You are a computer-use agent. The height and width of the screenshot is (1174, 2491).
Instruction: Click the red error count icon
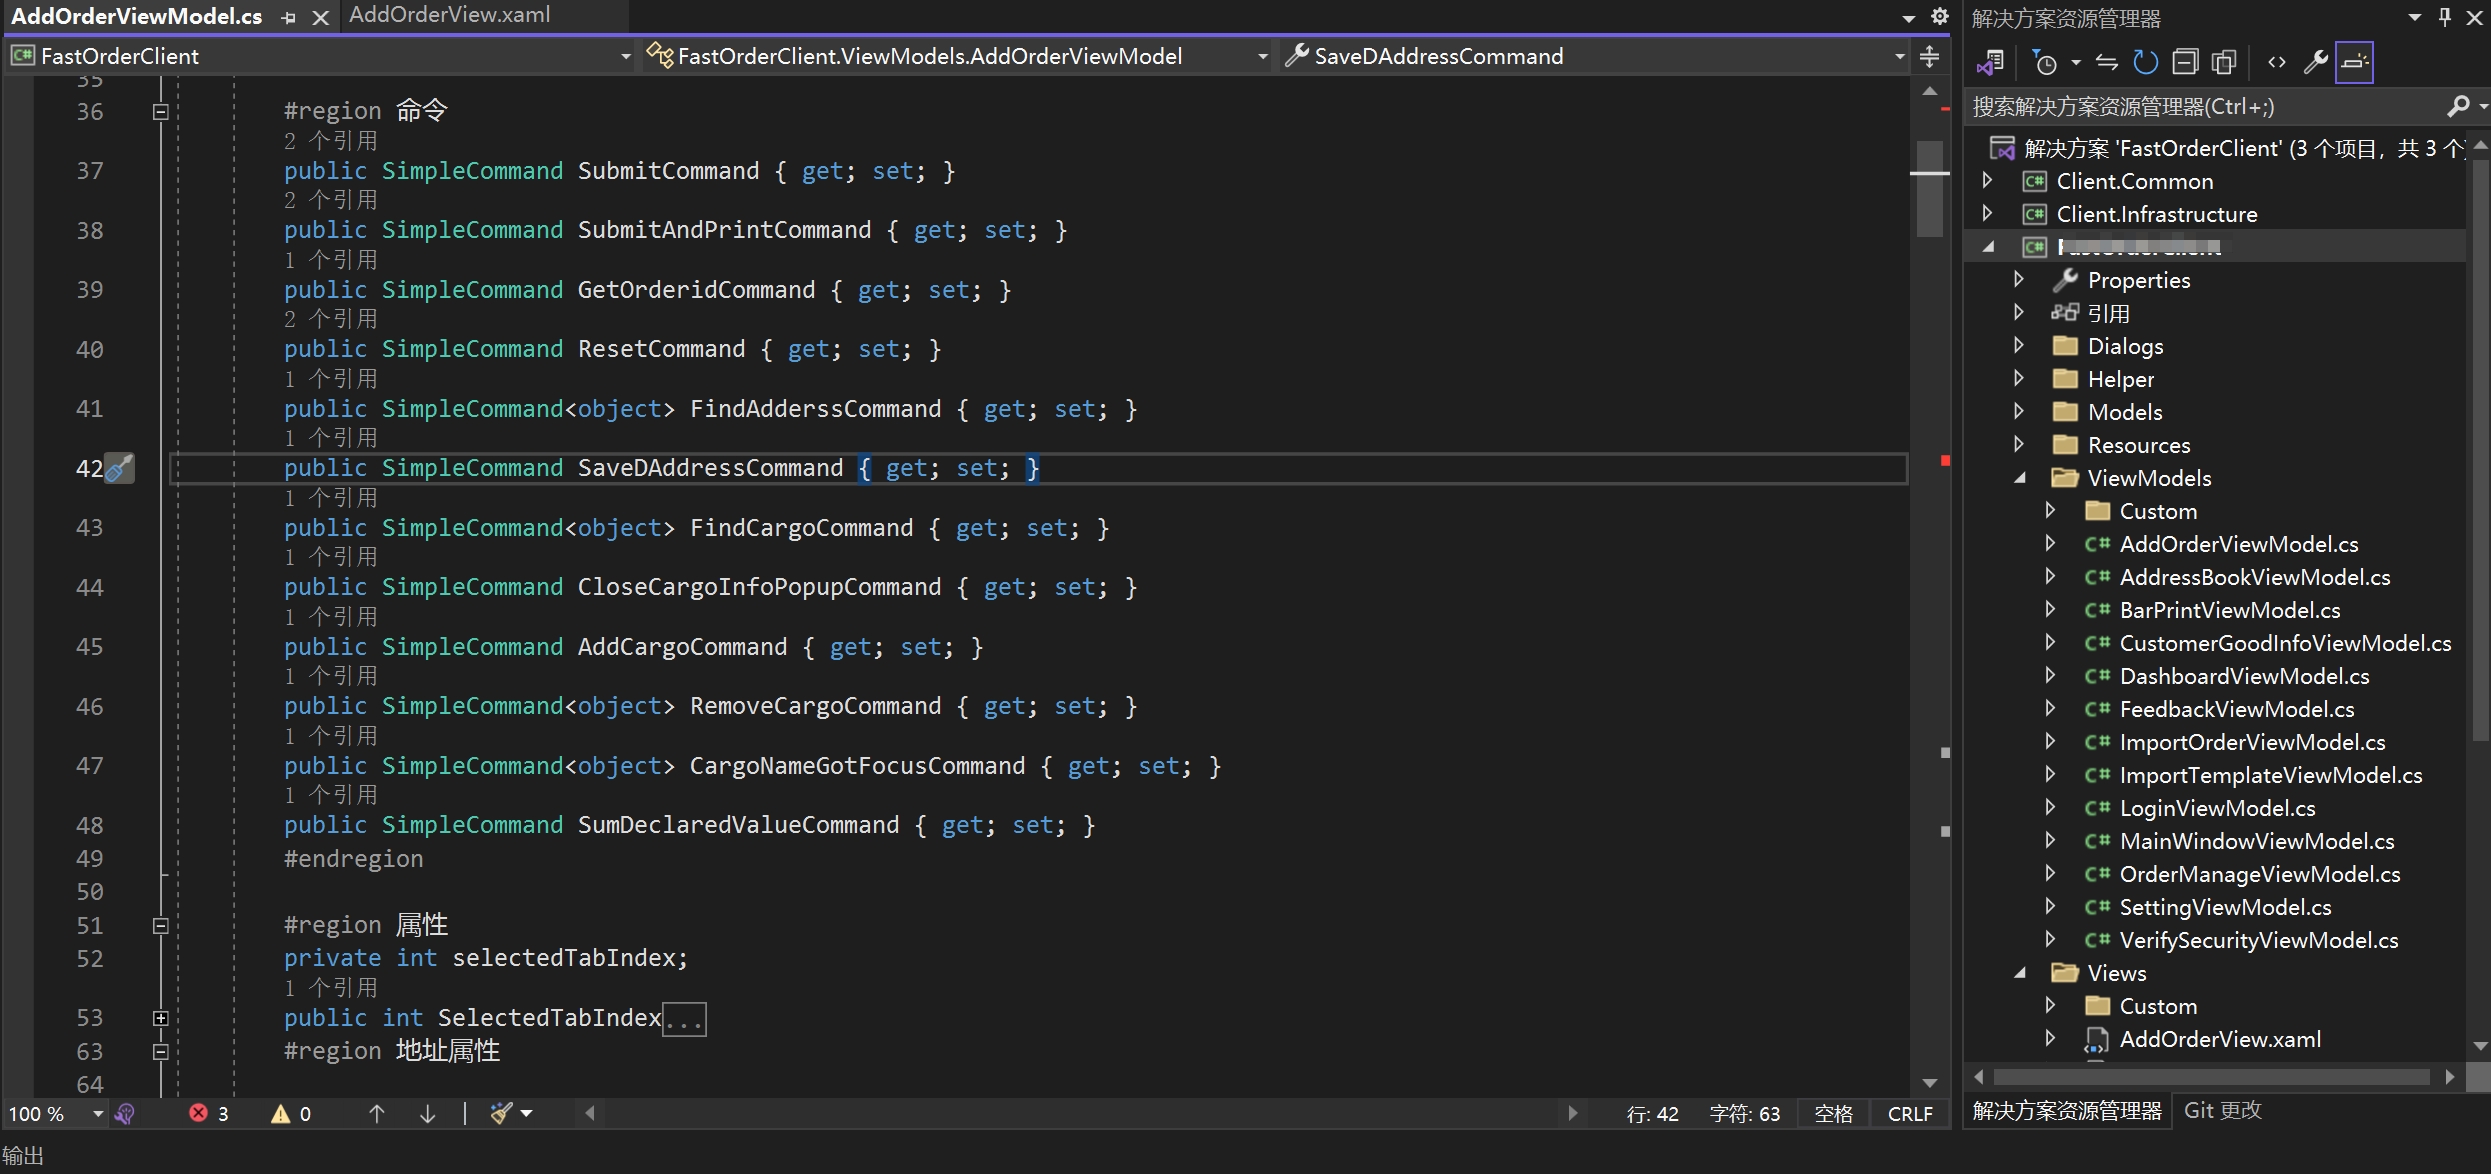pos(198,1113)
